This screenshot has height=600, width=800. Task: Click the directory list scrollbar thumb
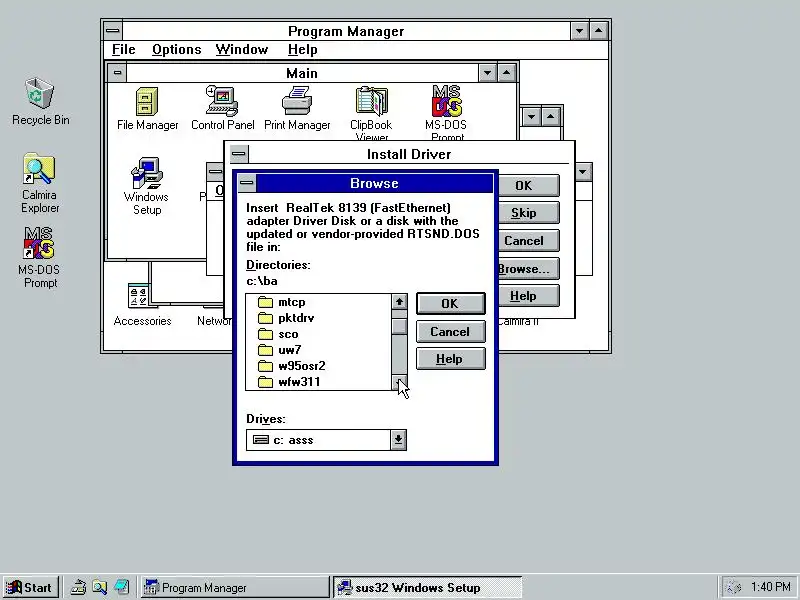pyautogui.click(x=399, y=326)
